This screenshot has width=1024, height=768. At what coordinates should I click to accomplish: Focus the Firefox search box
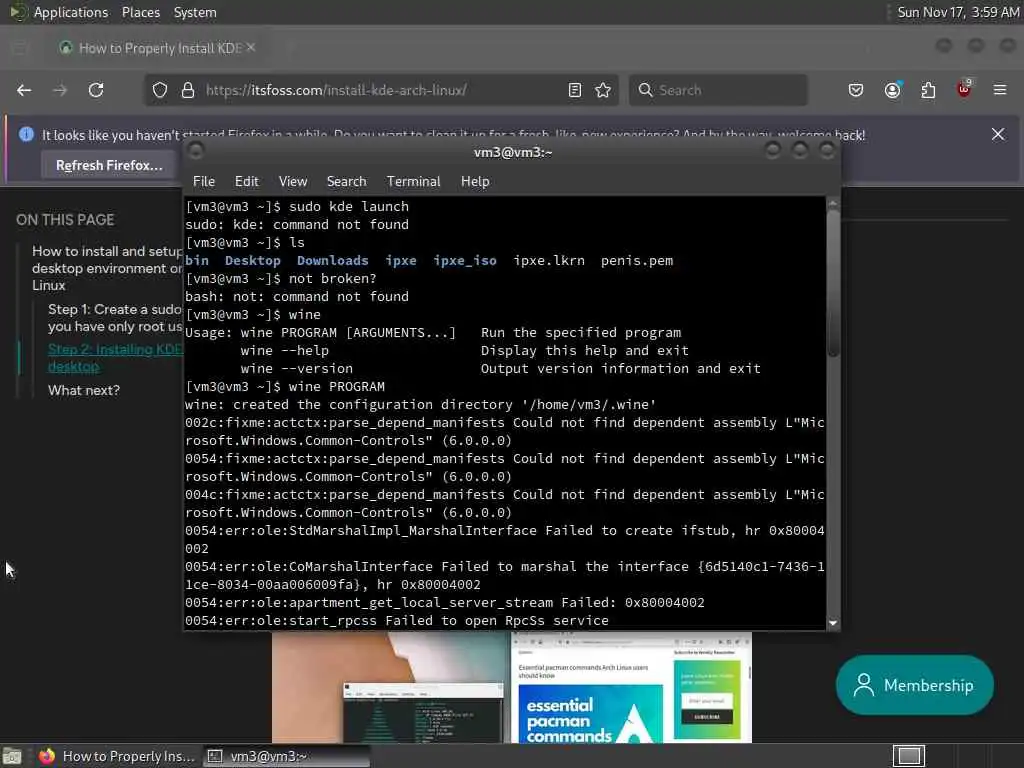(x=718, y=90)
